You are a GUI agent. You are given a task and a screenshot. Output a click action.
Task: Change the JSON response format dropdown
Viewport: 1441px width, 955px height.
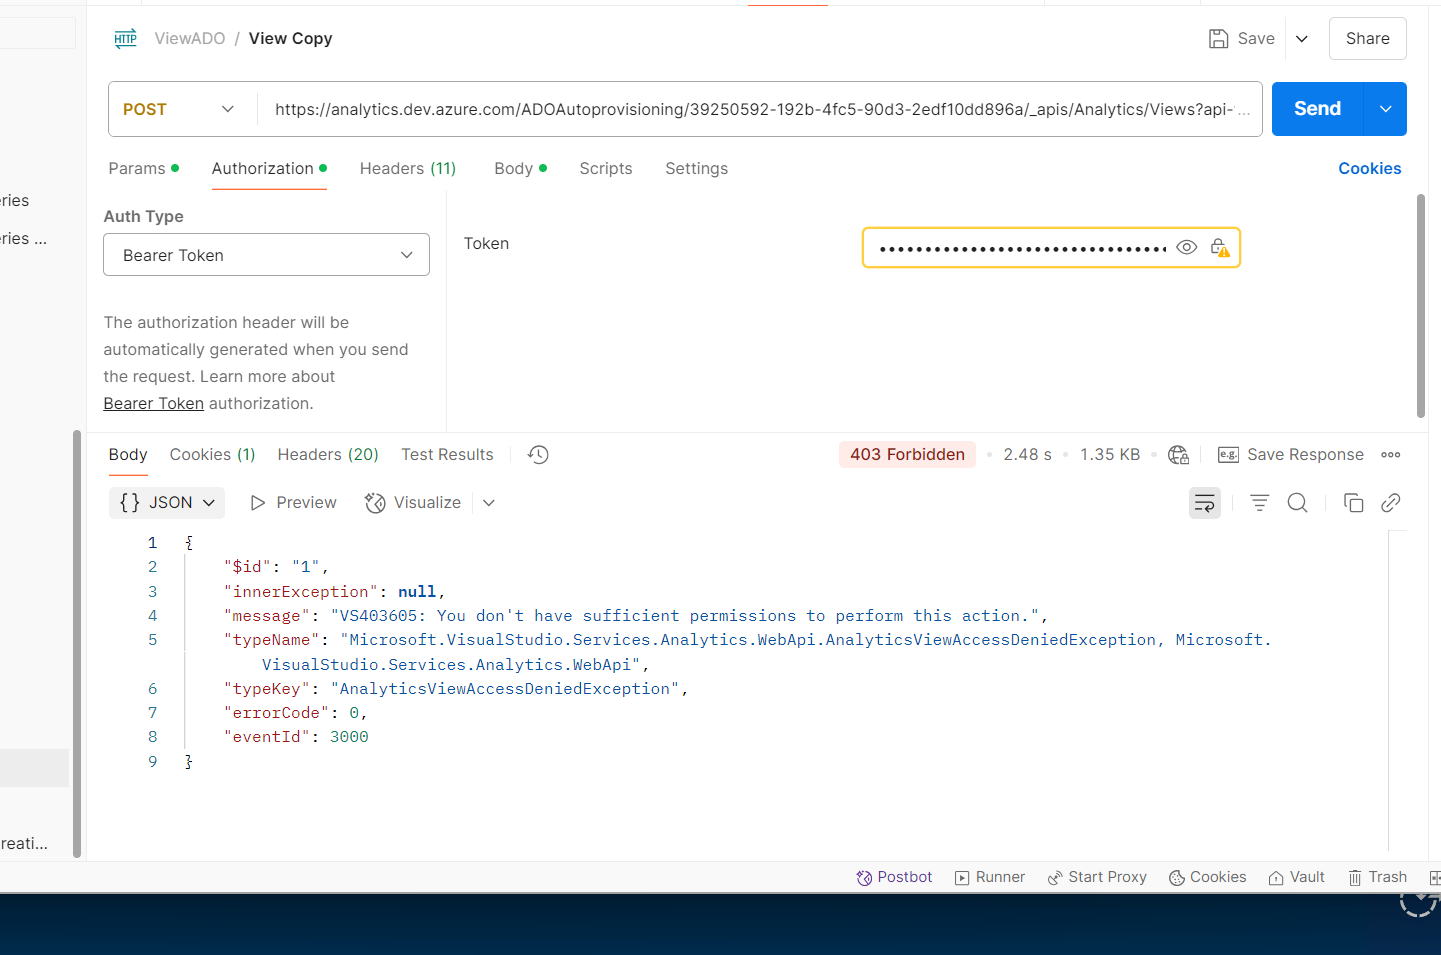167,503
